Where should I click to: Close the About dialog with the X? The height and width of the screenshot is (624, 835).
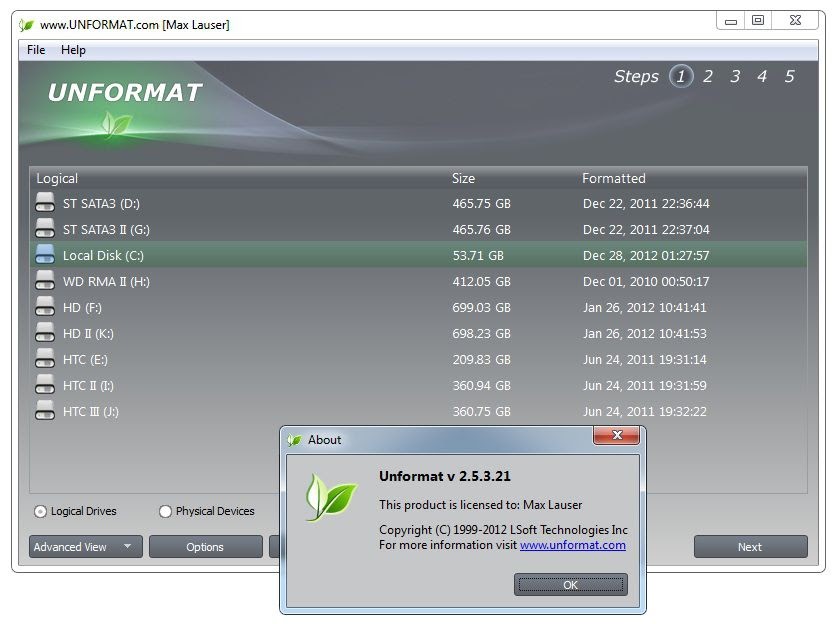pos(617,435)
